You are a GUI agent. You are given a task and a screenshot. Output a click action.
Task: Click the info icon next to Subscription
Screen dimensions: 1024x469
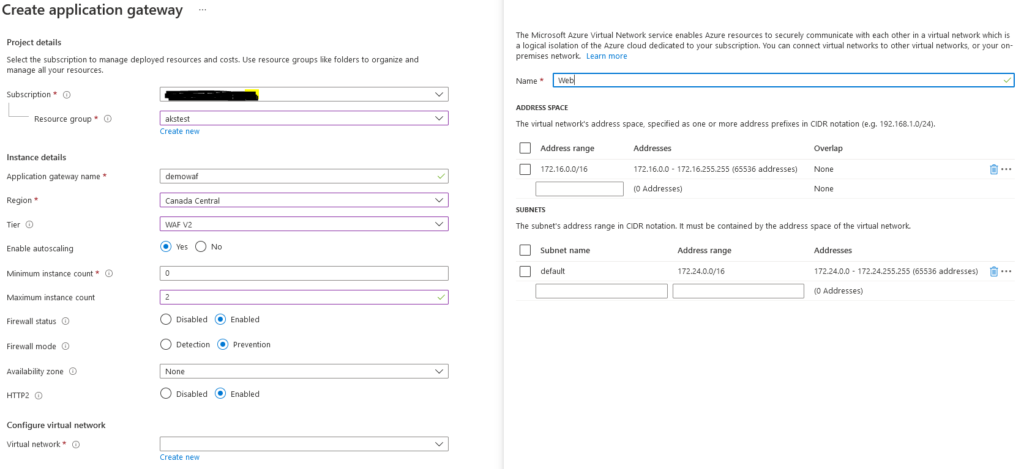coord(67,95)
